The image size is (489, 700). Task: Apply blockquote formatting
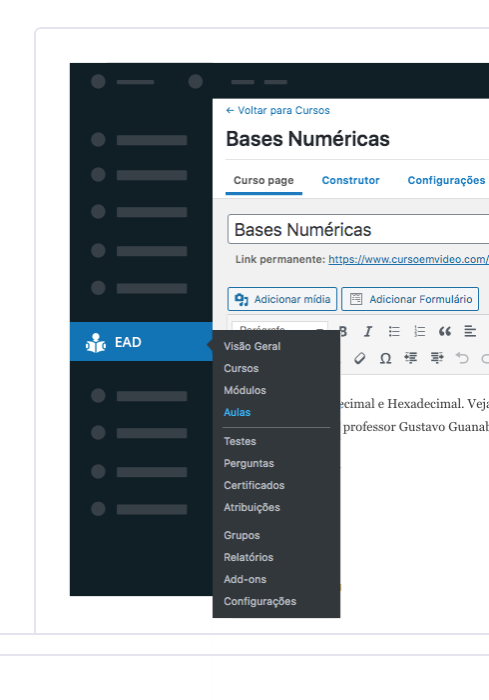coord(445,331)
